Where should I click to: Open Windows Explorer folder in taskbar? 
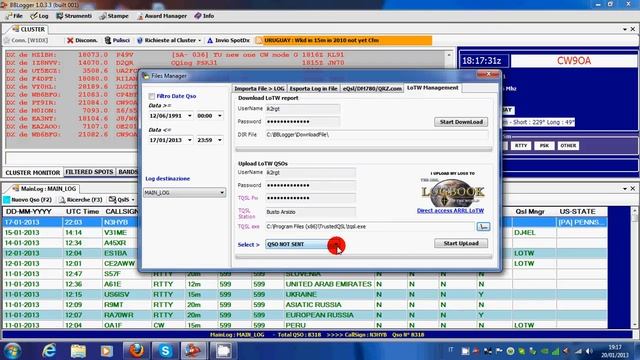click(x=78, y=351)
